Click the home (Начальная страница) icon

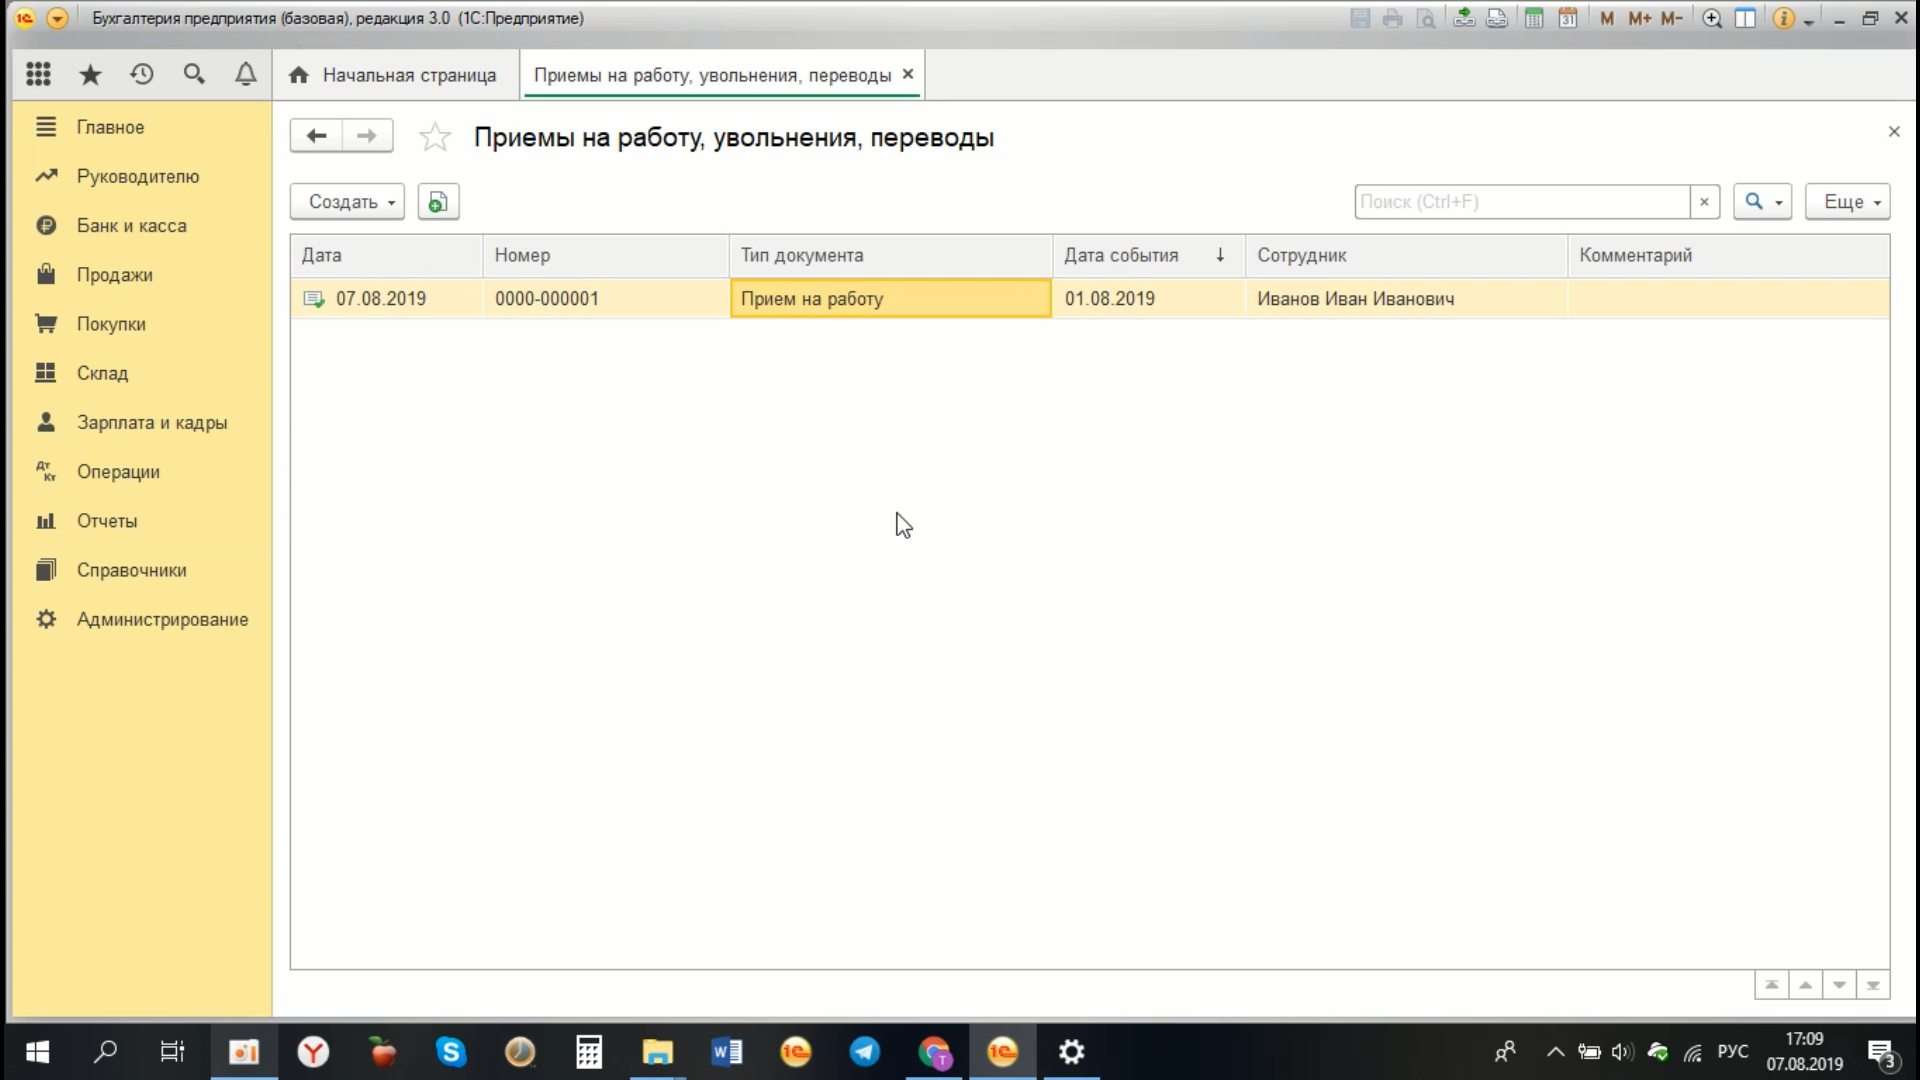(299, 75)
